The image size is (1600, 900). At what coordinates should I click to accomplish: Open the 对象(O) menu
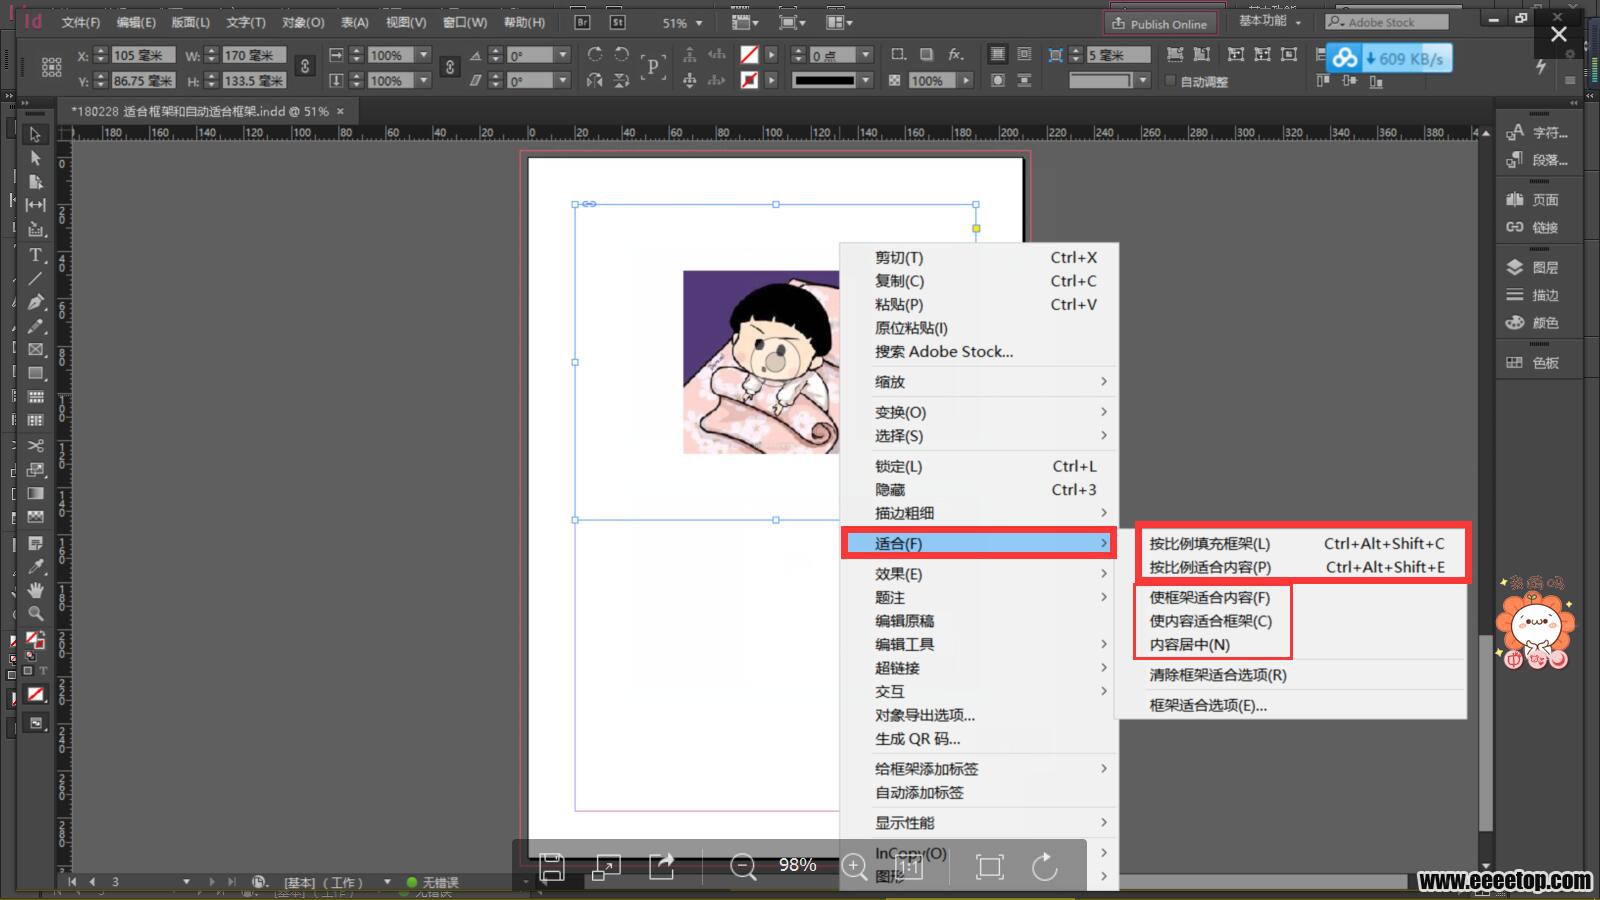[x=302, y=22]
